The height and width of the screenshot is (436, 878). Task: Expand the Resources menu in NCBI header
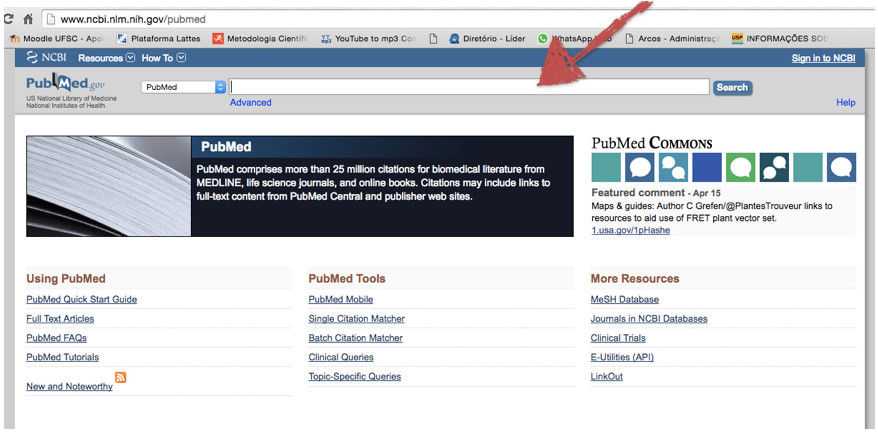click(x=106, y=58)
